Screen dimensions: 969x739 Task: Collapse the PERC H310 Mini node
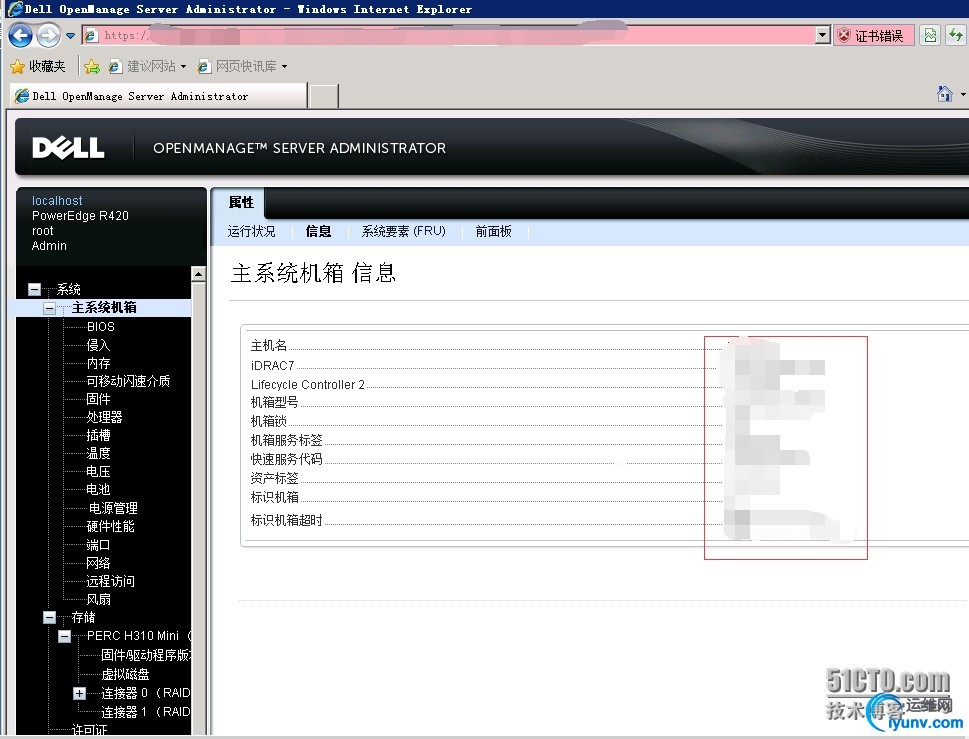pyautogui.click(x=64, y=636)
